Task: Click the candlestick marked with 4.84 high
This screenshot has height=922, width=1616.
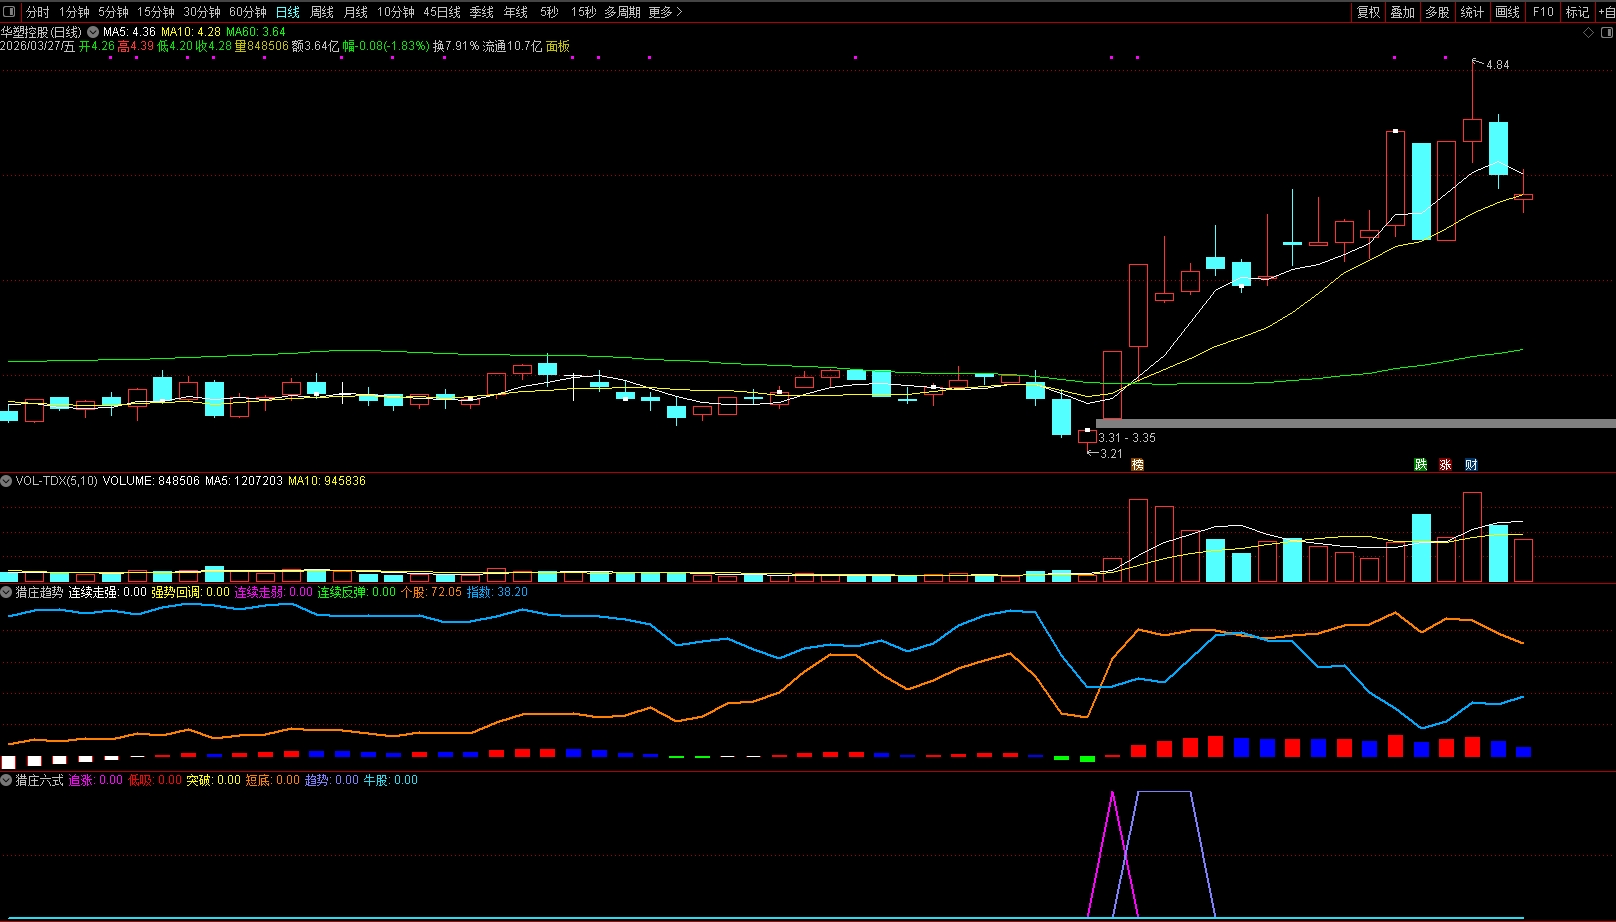Action: [x=1472, y=130]
